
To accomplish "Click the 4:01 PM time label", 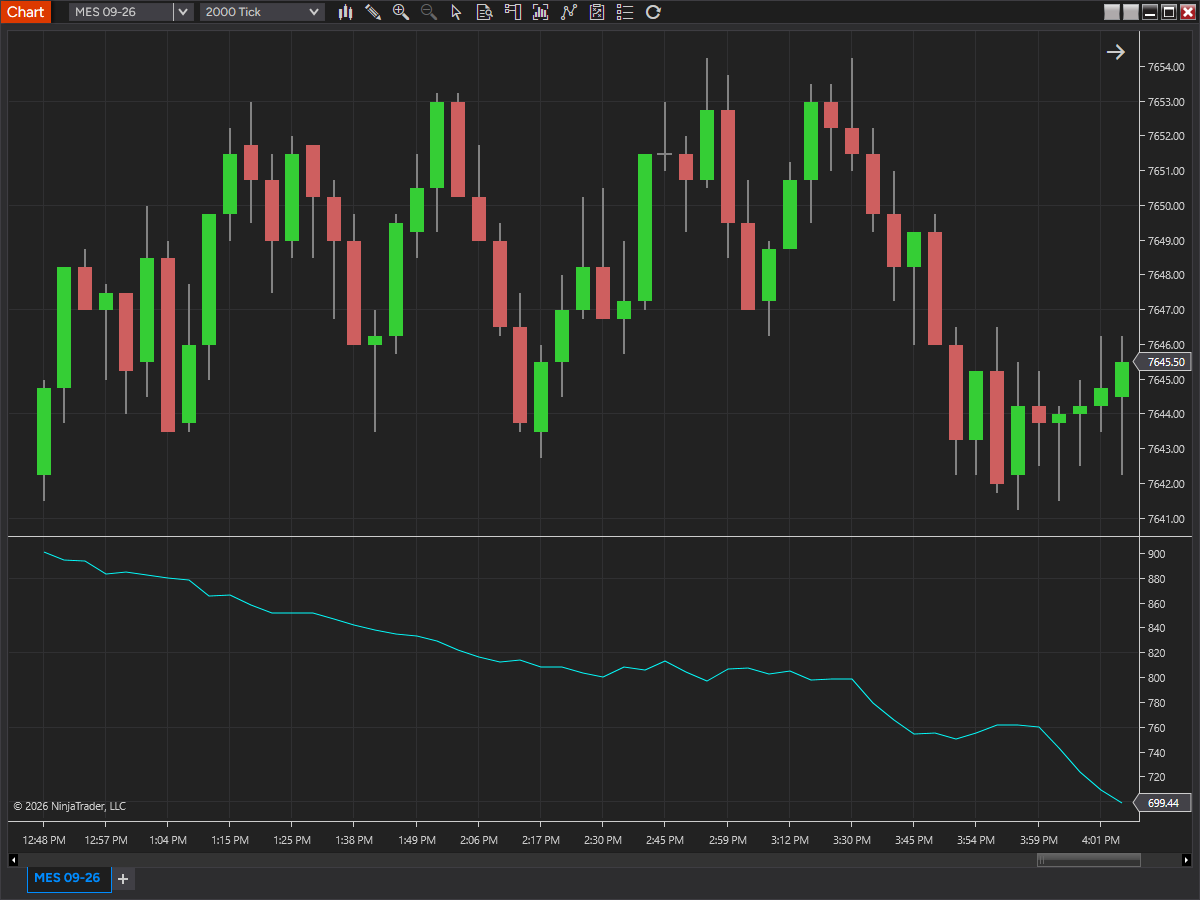I will 1100,840.
